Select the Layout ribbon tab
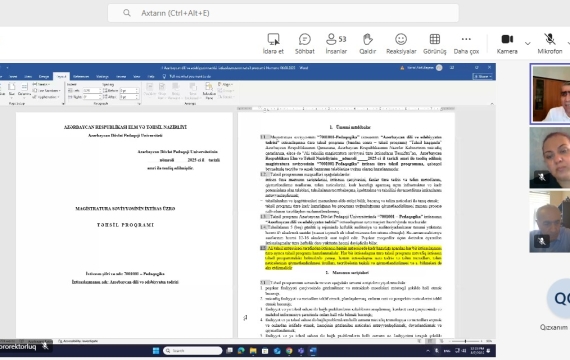This screenshot has height=360, width=570. point(61,76)
